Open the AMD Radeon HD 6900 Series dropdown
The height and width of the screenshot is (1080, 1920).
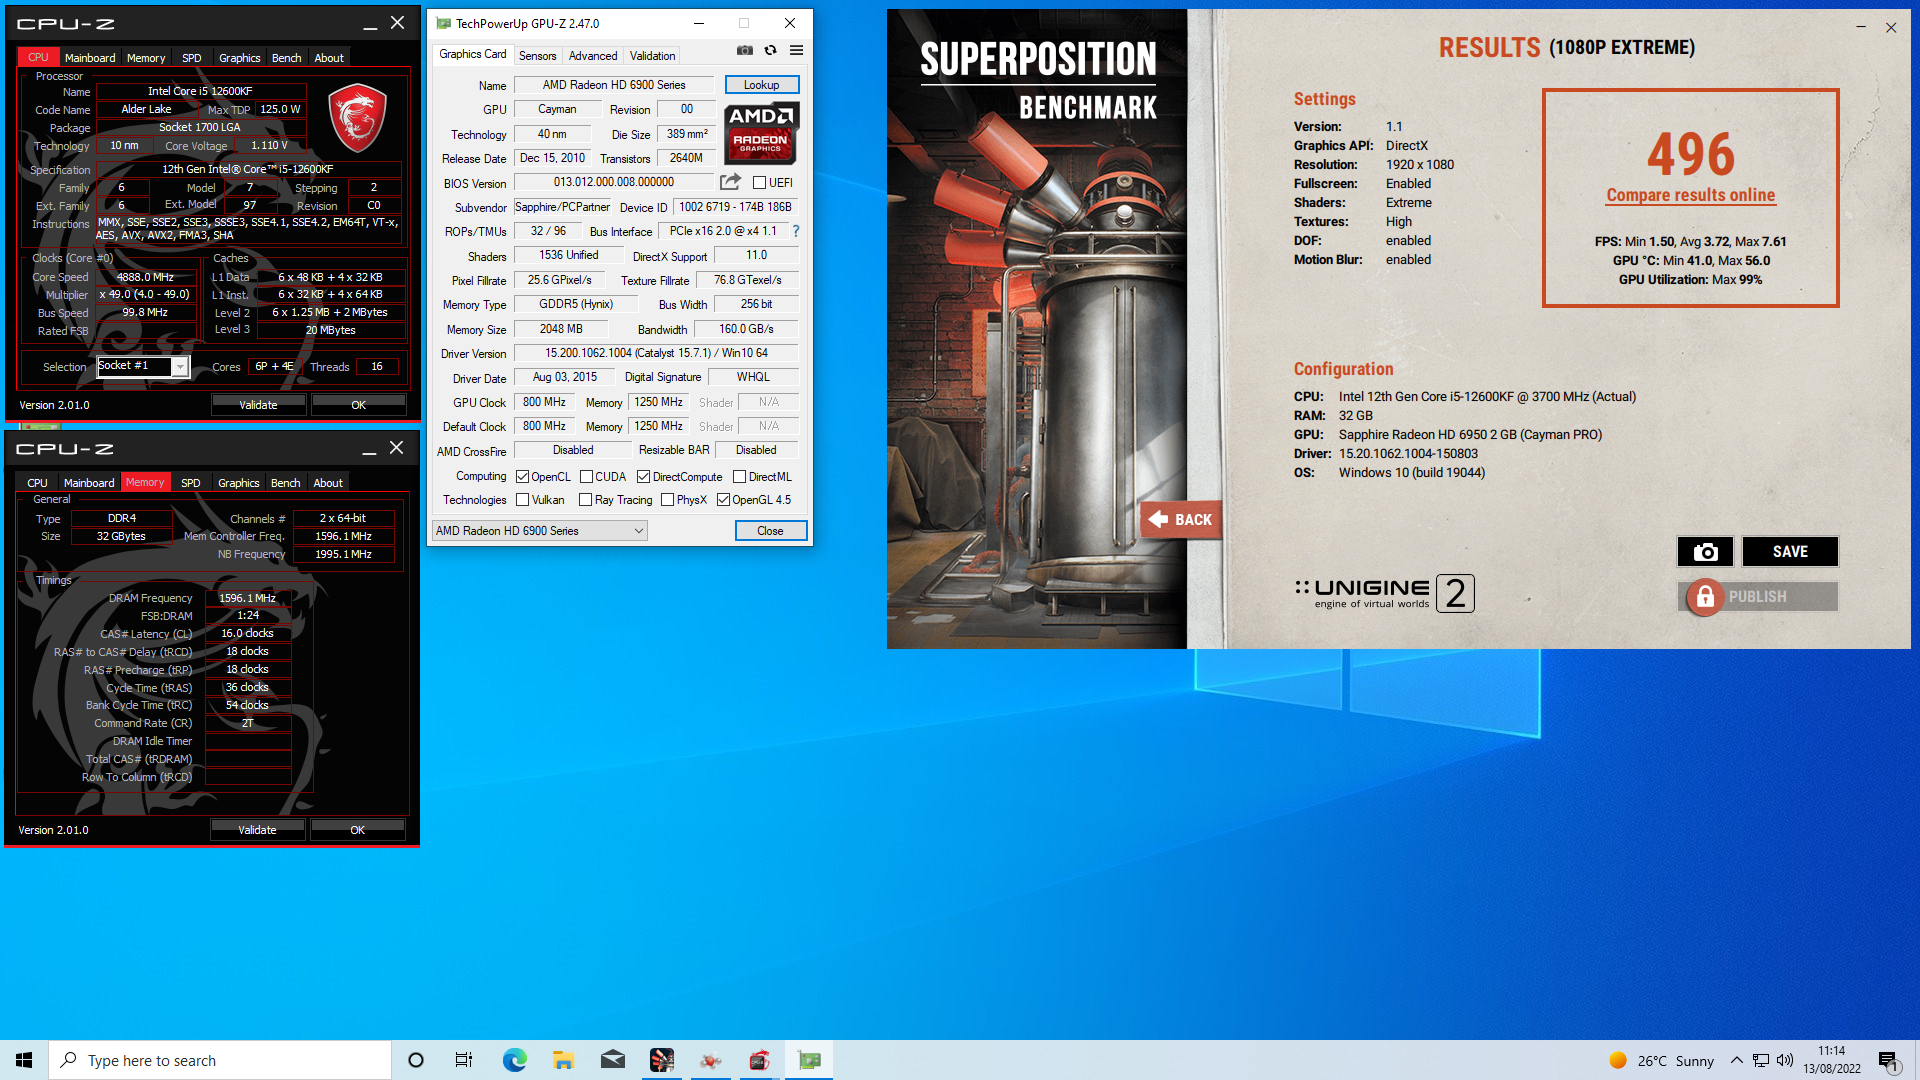(x=540, y=531)
